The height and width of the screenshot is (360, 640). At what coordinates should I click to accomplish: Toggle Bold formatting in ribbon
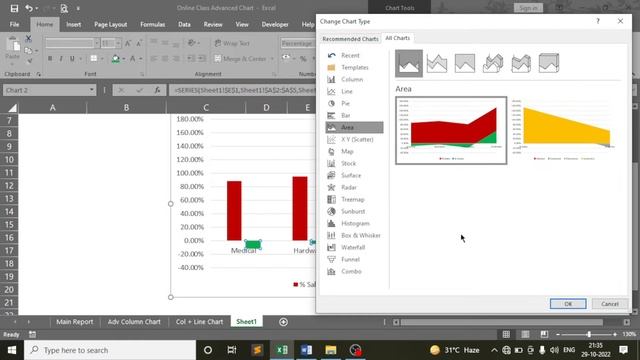pyautogui.click(x=50, y=59)
